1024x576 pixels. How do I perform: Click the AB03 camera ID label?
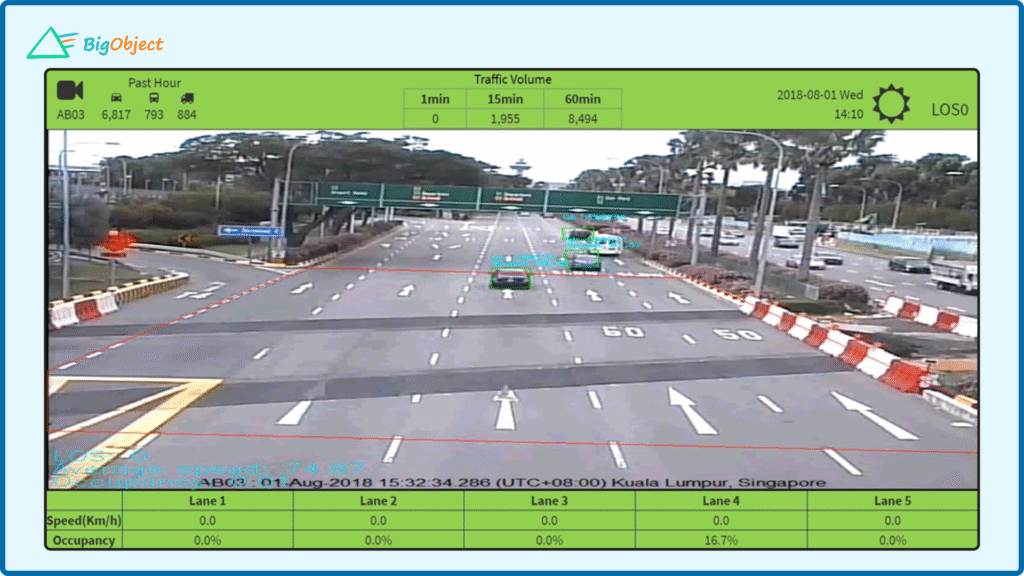(x=71, y=115)
